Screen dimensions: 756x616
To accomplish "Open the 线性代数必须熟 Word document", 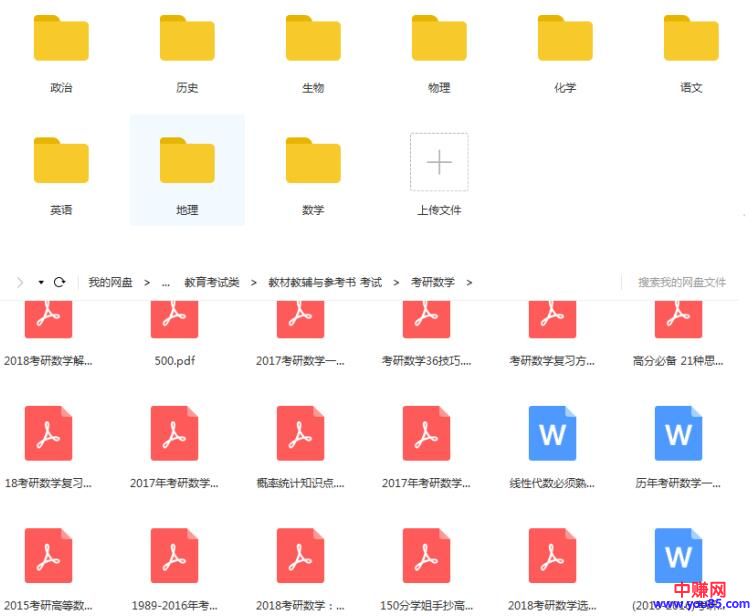I will [x=552, y=434].
